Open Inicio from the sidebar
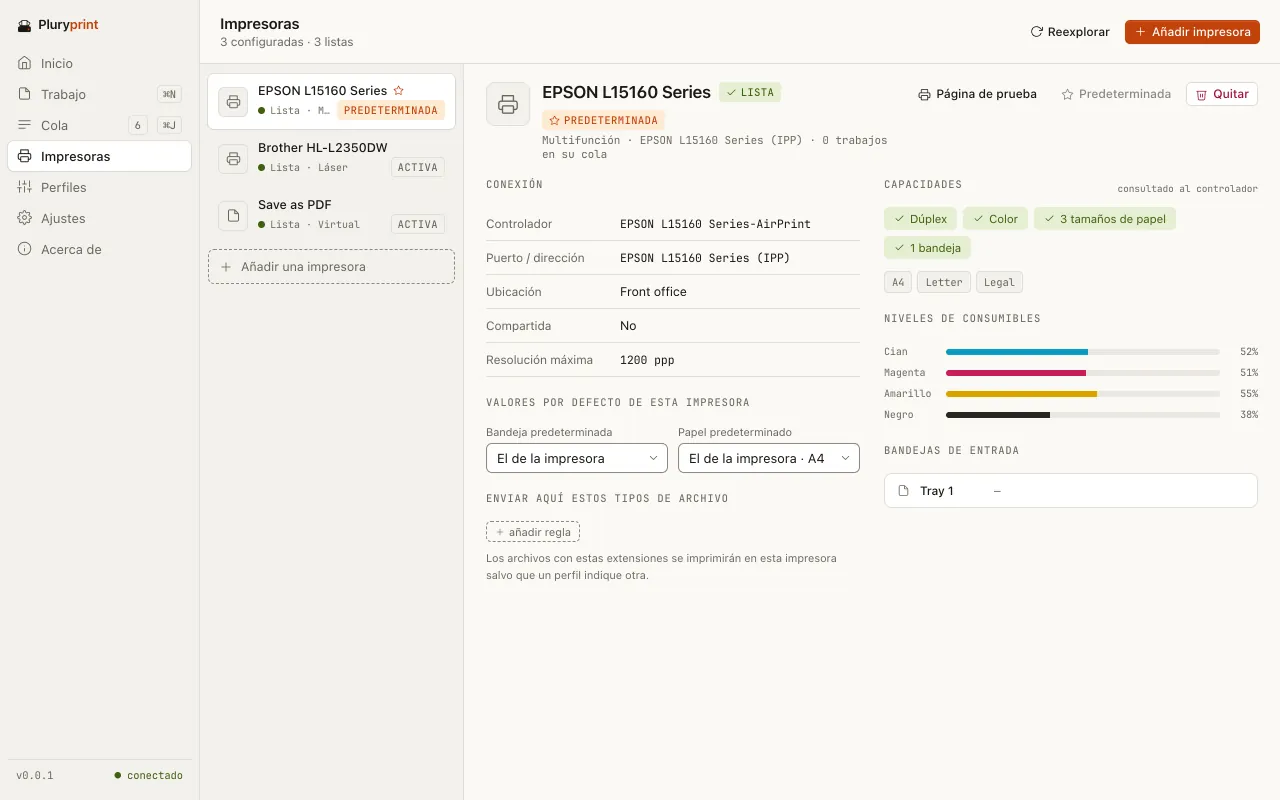This screenshot has height=800, width=1280. click(x=99, y=63)
